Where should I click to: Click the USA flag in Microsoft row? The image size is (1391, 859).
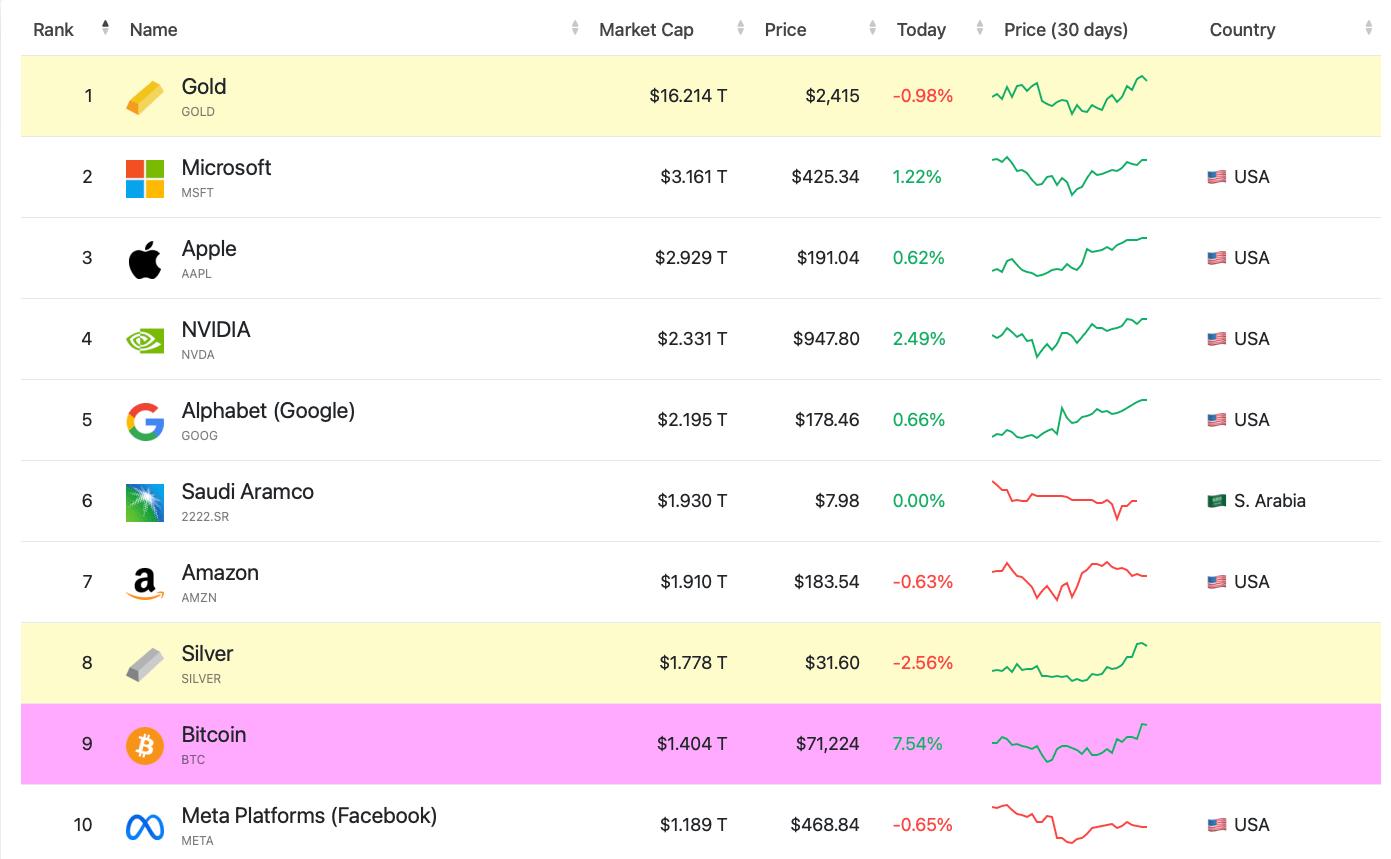(x=1216, y=177)
